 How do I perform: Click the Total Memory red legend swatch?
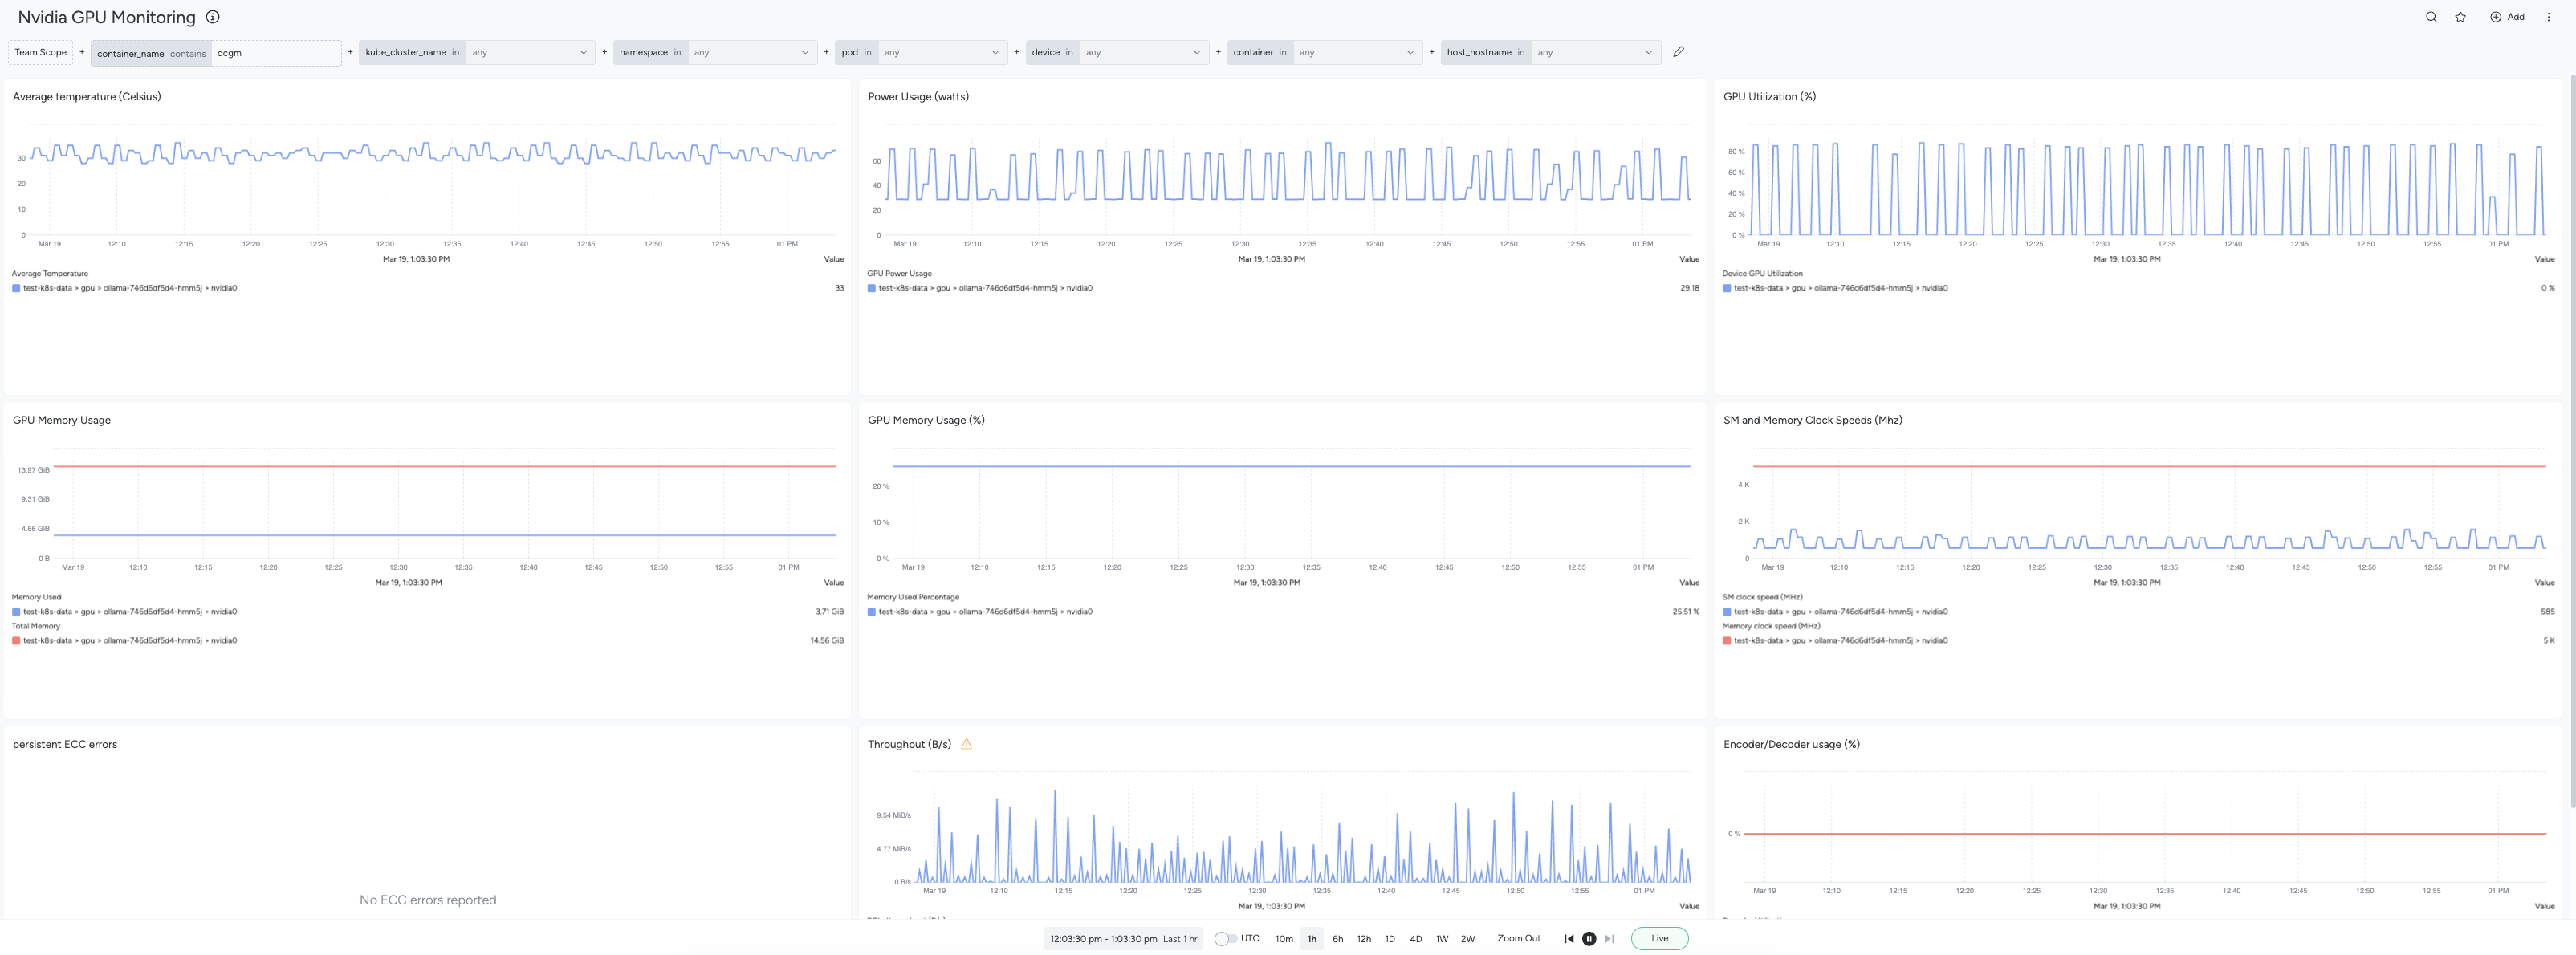click(x=16, y=640)
